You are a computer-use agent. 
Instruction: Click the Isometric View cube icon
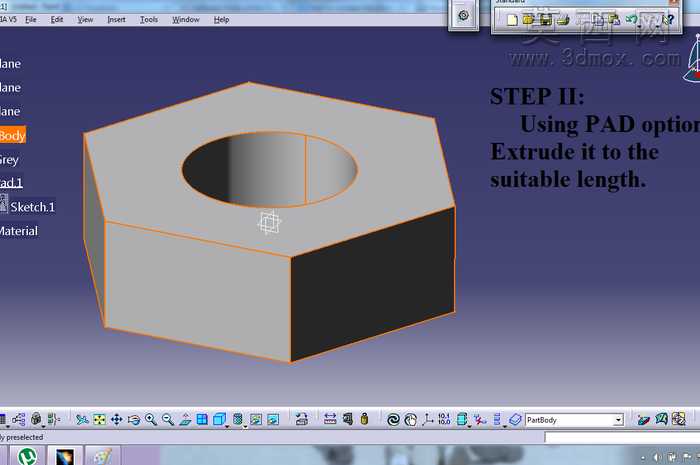point(219,419)
